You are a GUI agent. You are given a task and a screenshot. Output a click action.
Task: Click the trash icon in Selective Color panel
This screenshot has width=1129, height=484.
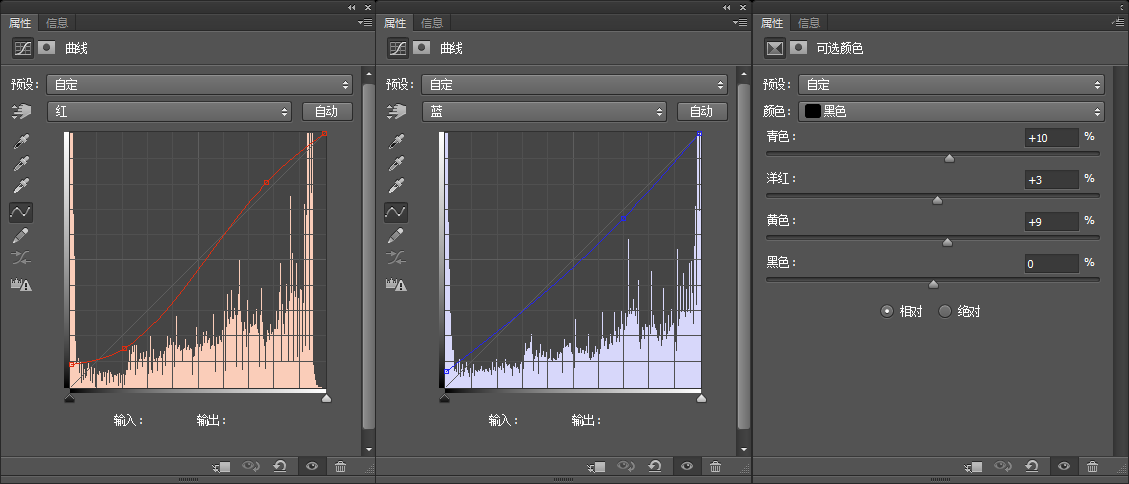pyautogui.click(x=1092, y=467)
